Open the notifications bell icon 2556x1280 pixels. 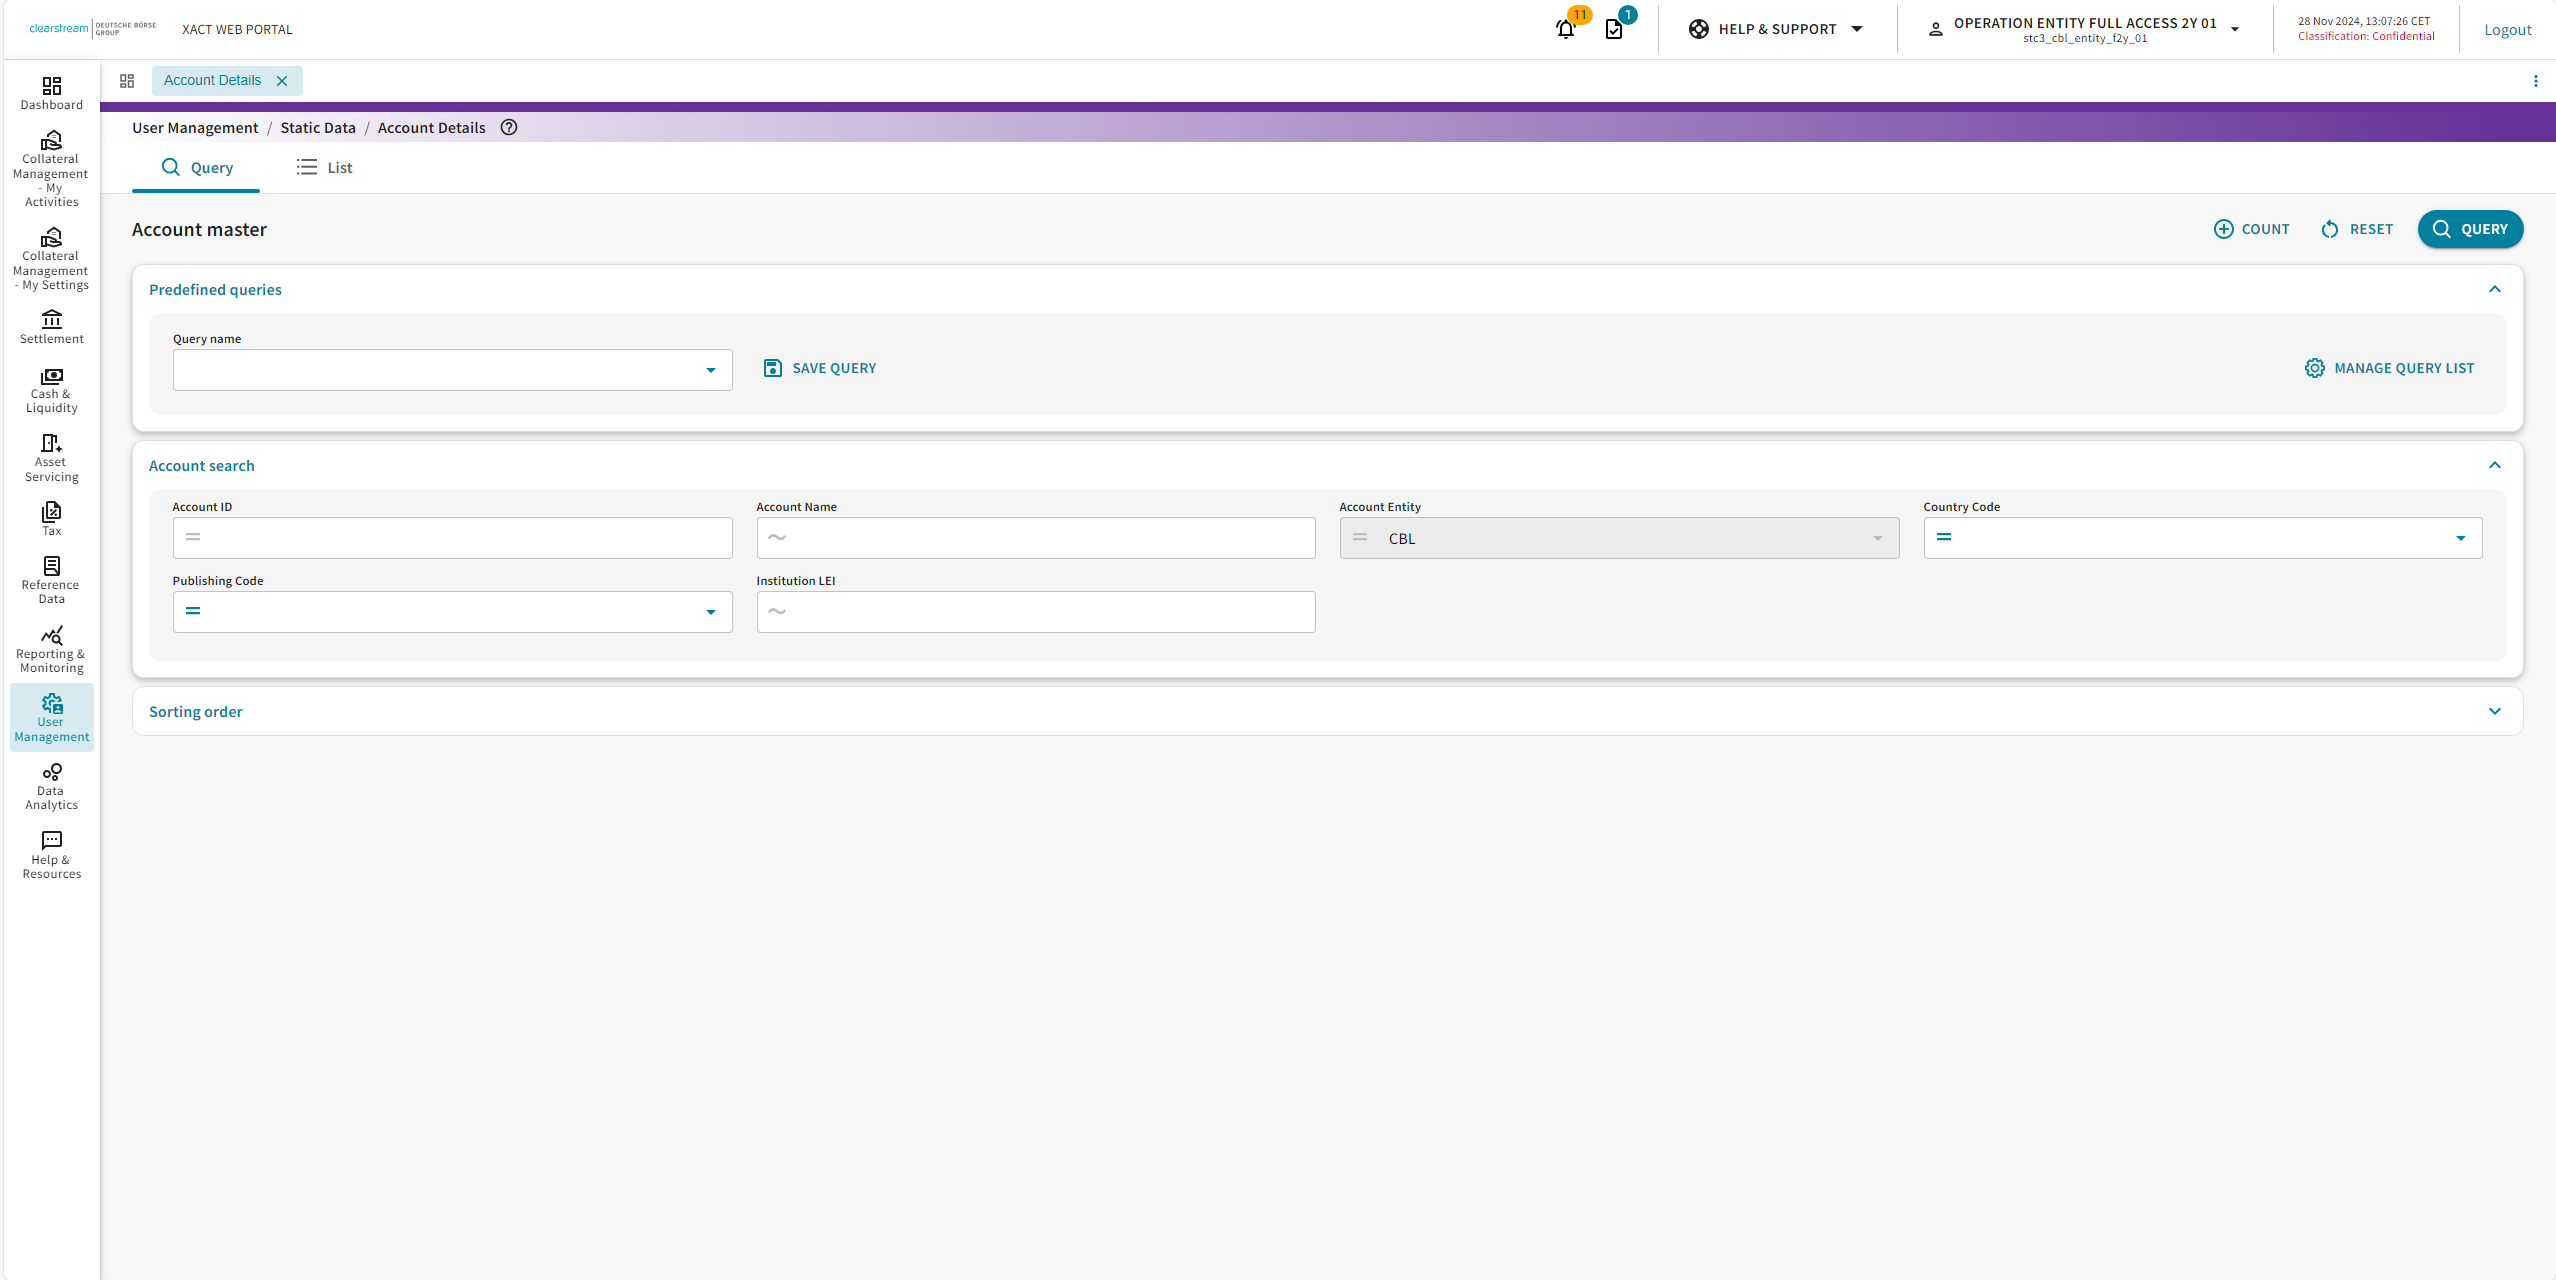tap(1566, 29)
